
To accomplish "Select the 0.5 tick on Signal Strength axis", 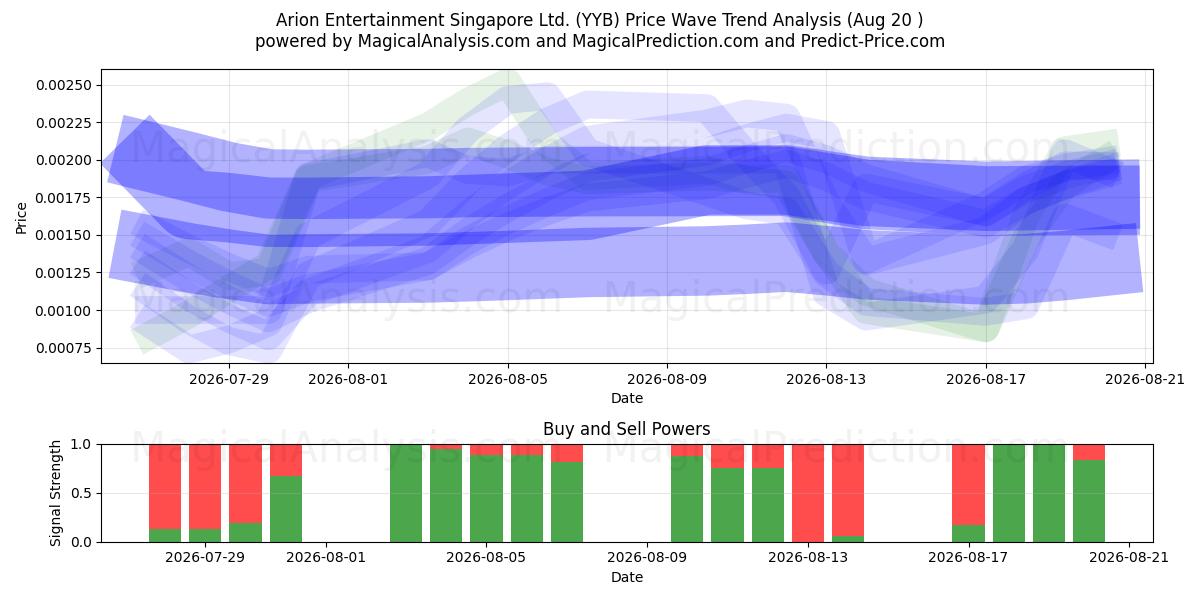I will pyautogui.click(x=83, y=493).
